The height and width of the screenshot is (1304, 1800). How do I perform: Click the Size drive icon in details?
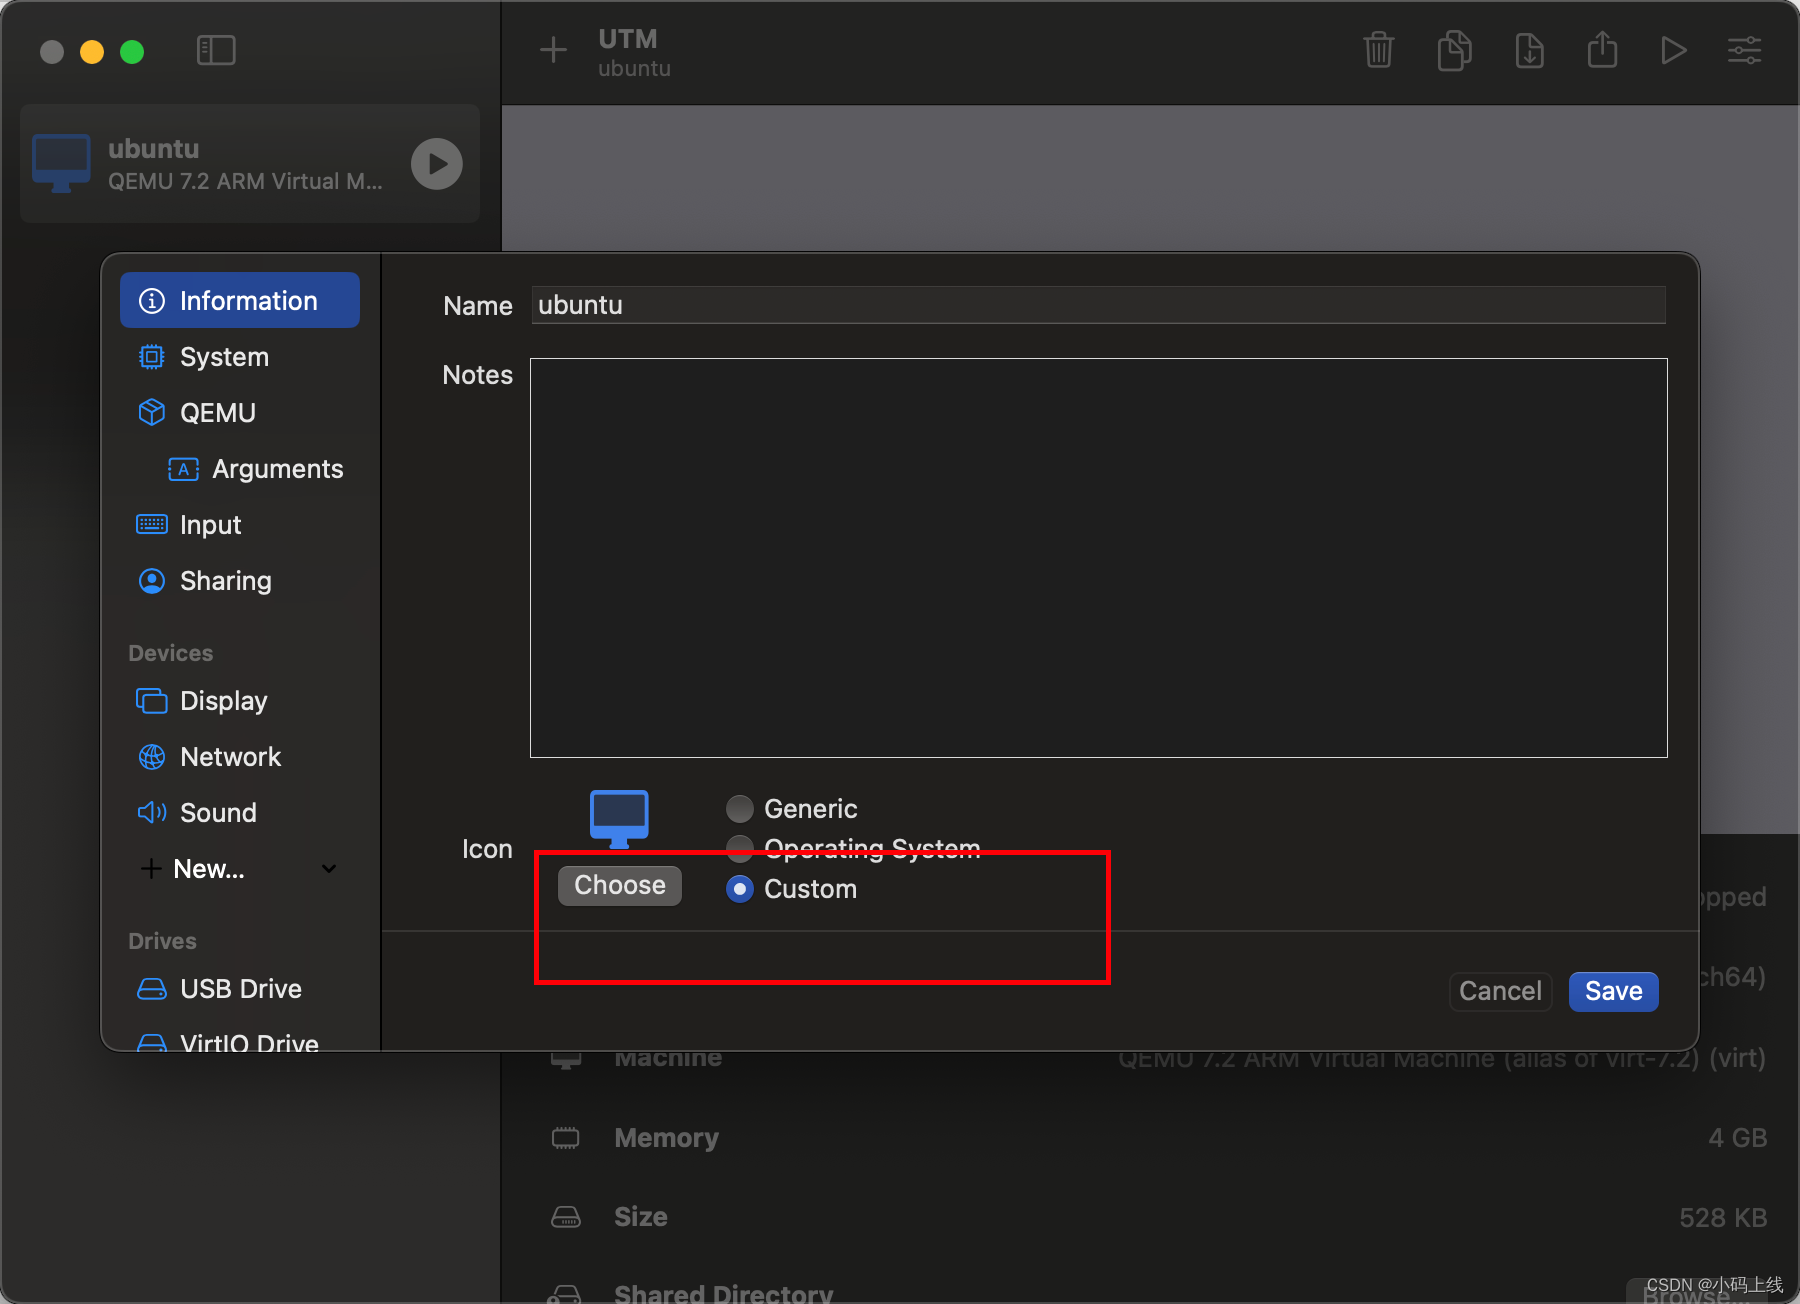(566, 1217)
